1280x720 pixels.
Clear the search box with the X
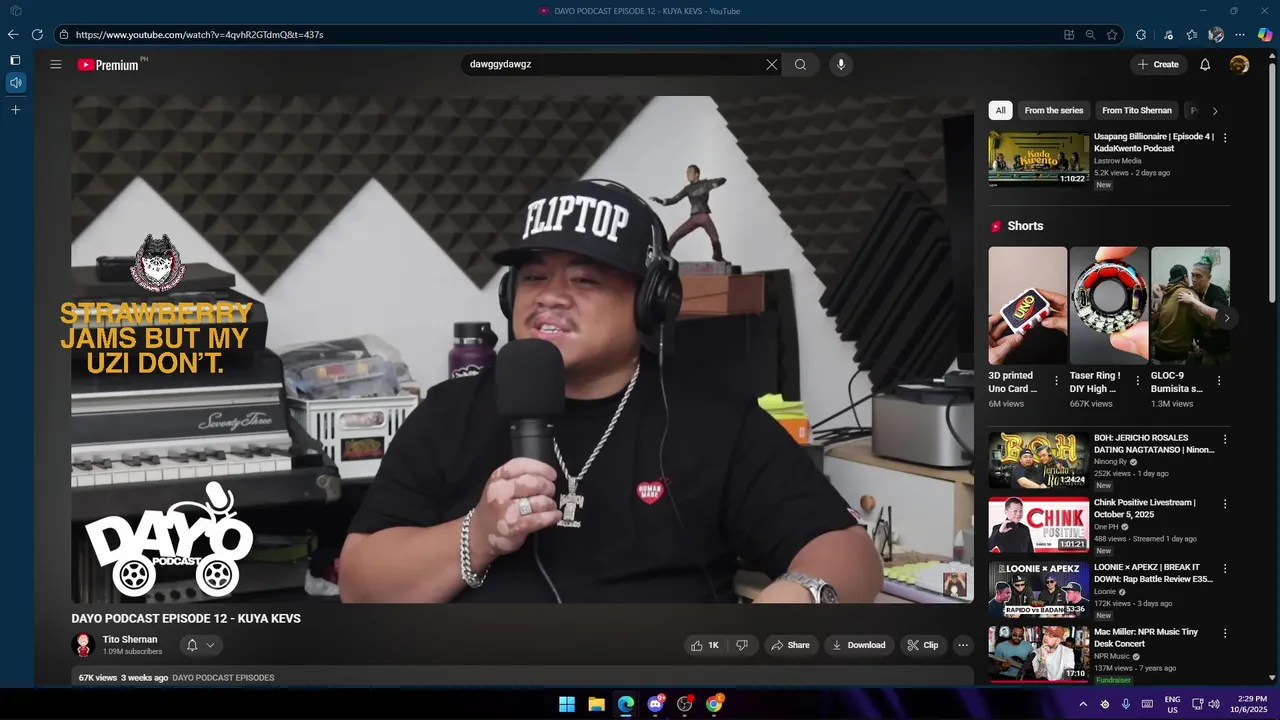point(771,64)
